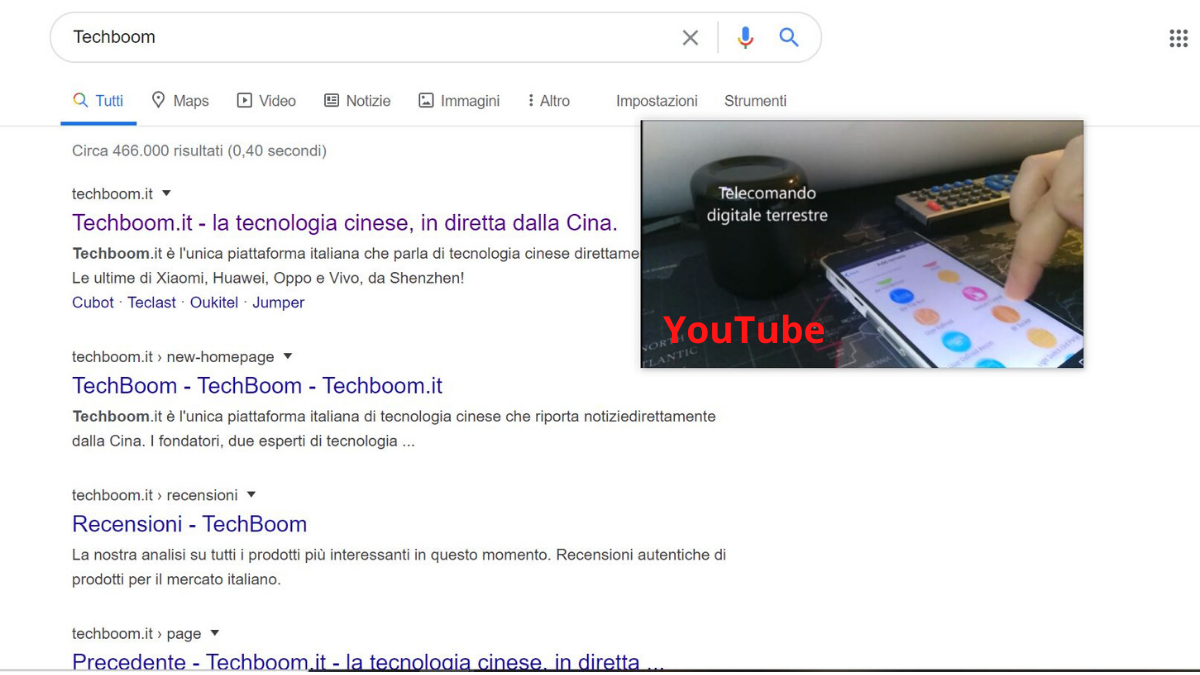Follow the Oukitel sitelink
Screen dimensions: 1200x675
tap(214, 302)
